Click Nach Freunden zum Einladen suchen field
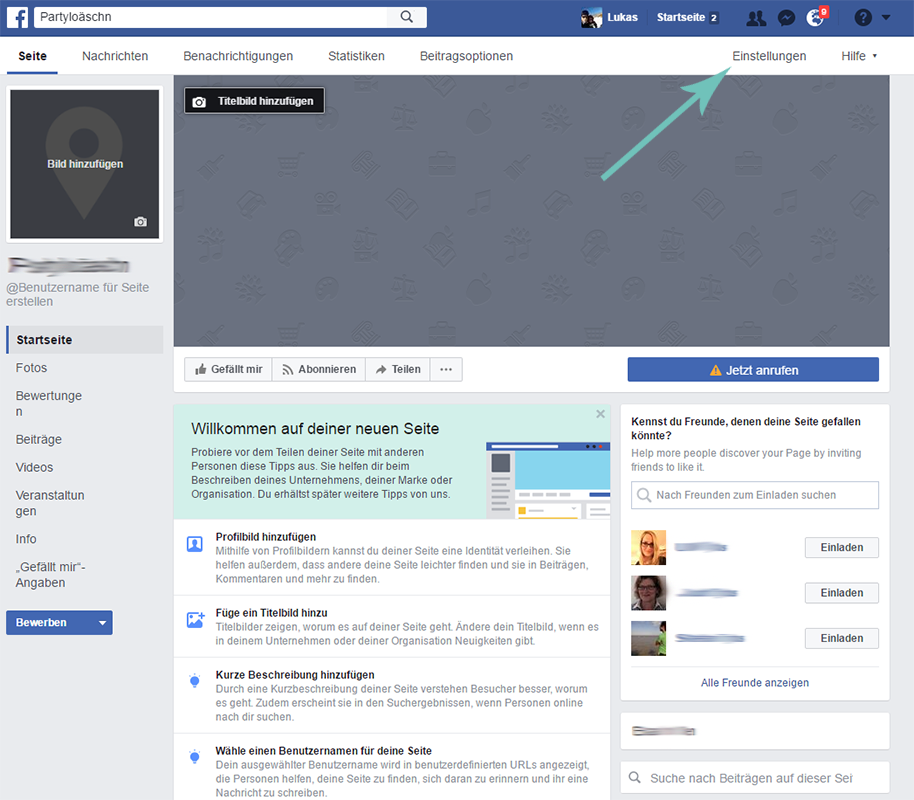The height and width of the screenshot is (800, 914). point(755,495)
